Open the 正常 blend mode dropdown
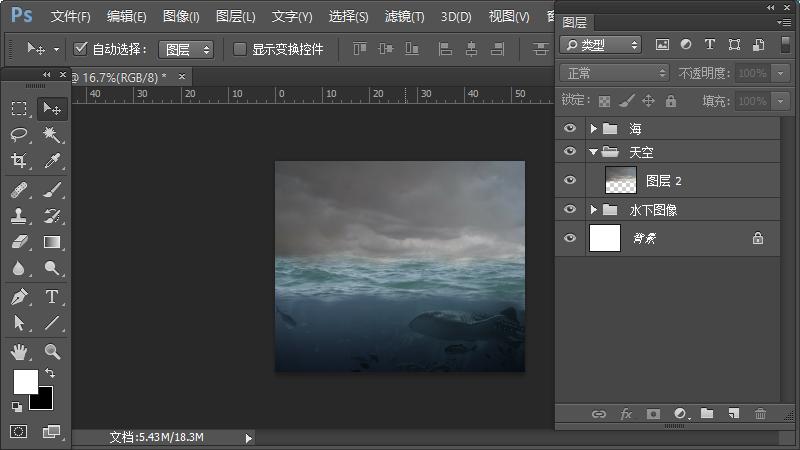The height and width of the screenshot is (450, 800). pos(614,73)
